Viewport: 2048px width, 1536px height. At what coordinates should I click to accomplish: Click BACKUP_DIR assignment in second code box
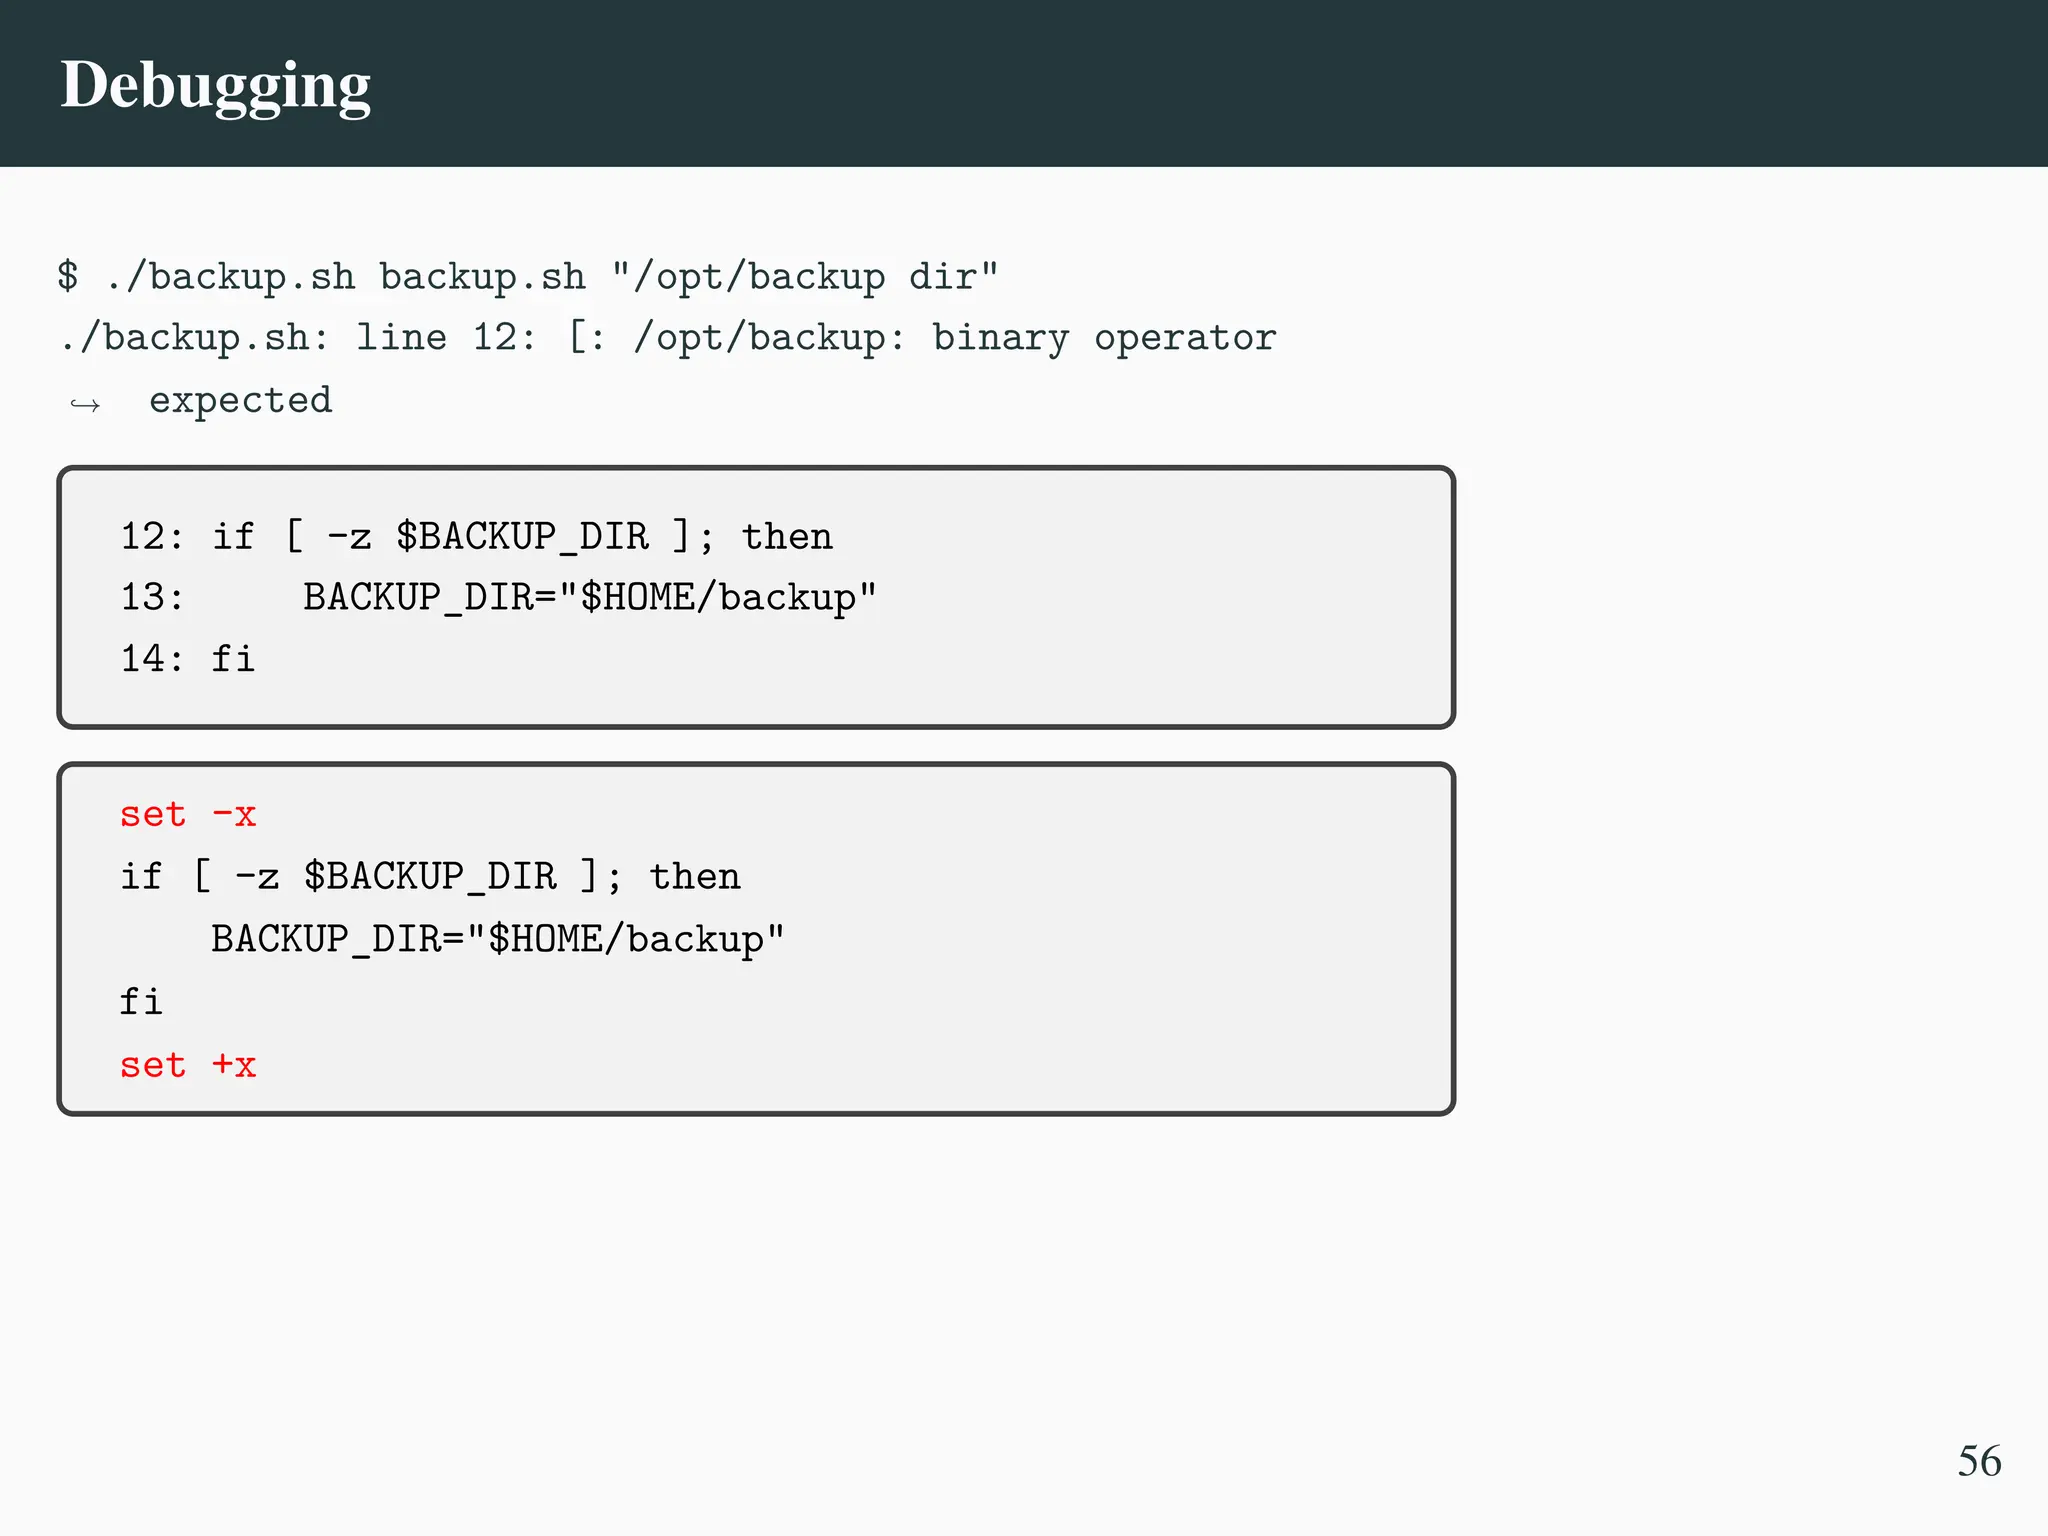click(x=497, y=939)
